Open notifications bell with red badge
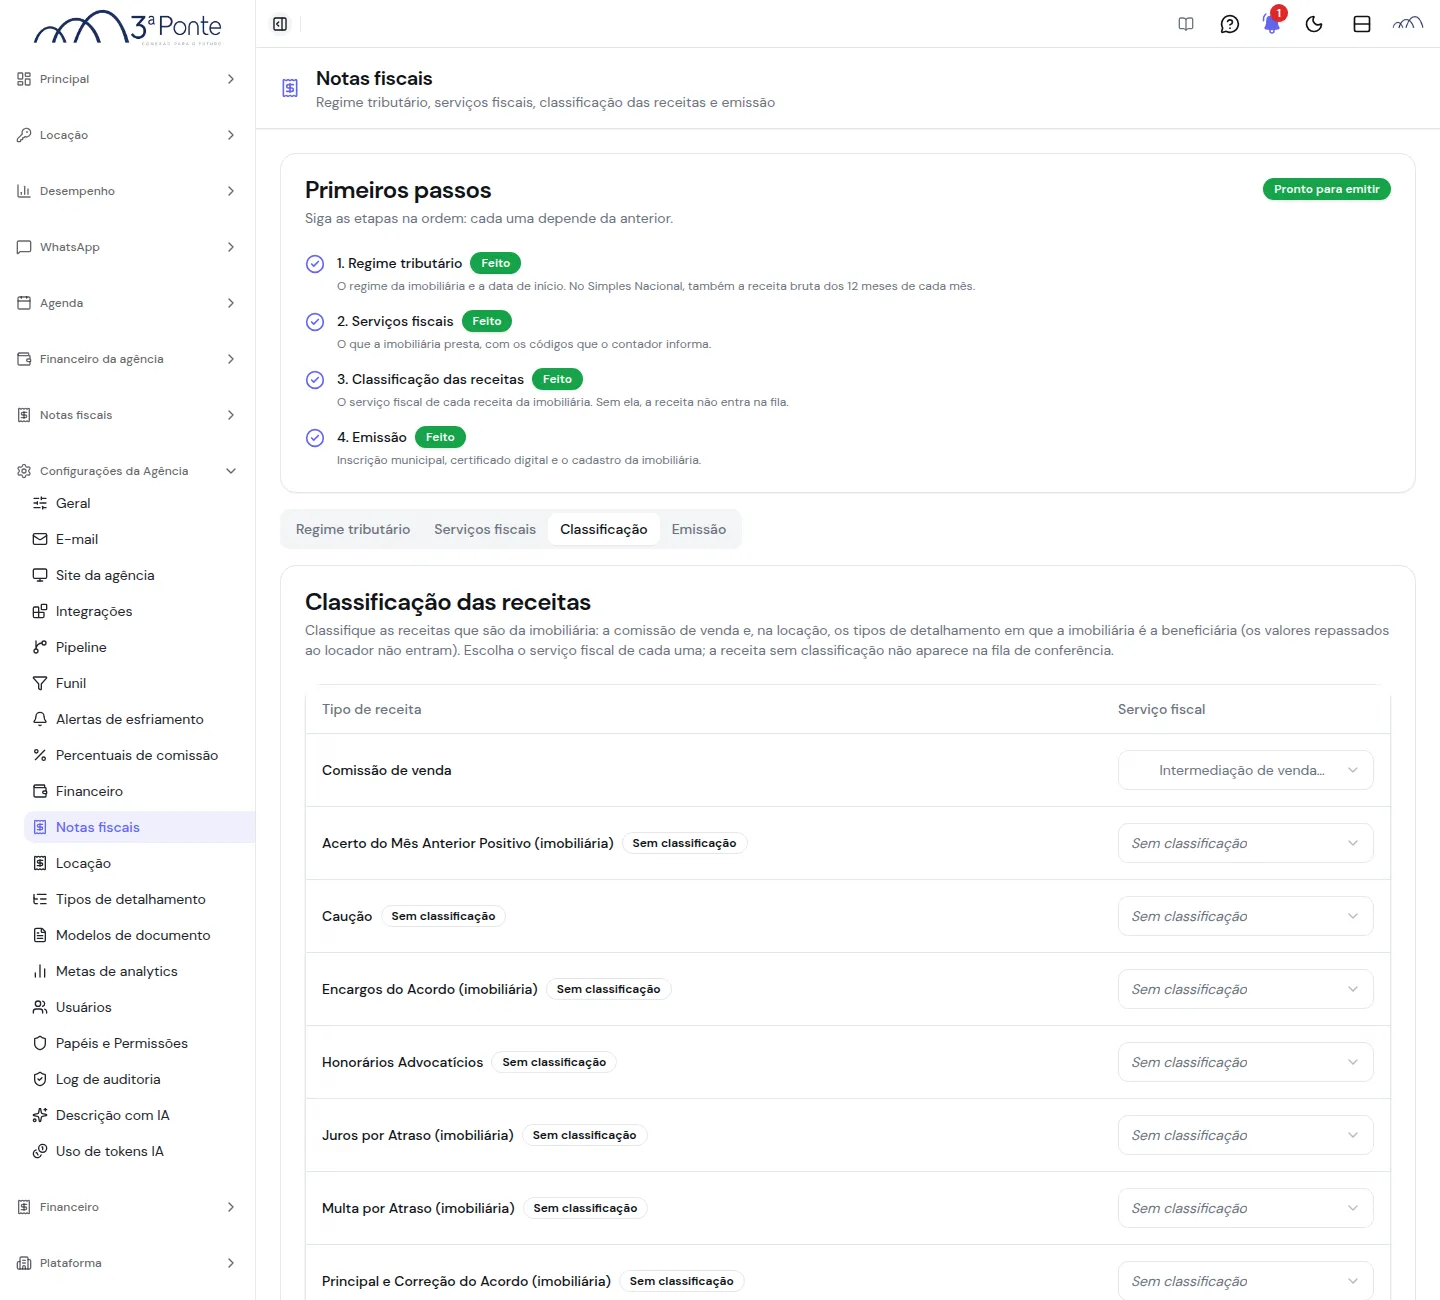Image resolution: width=1440 pixels, height=1300 pixels. pos(1272,22)
